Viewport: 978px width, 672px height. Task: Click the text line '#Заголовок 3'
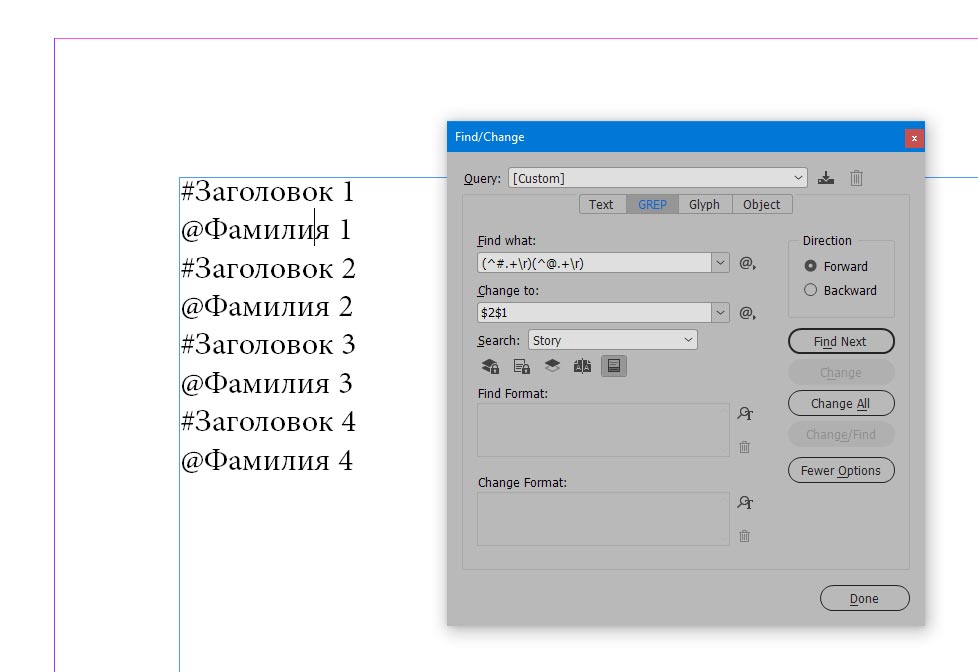coord(268,345)
